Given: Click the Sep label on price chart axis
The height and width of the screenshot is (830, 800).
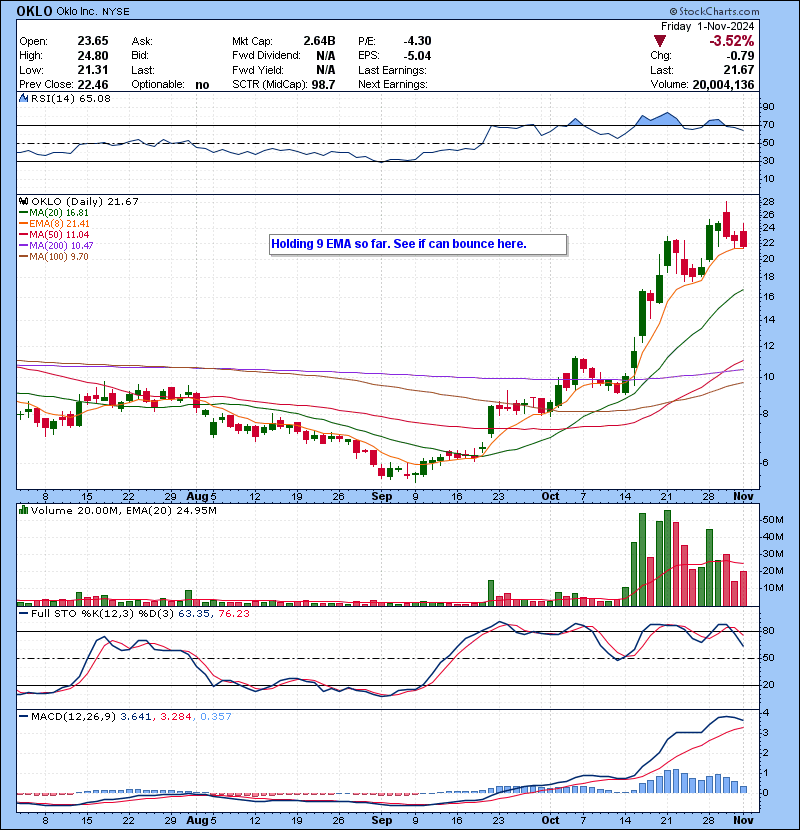Looking at the screenshot, I should pyautogui.click(x=381, y=496).
